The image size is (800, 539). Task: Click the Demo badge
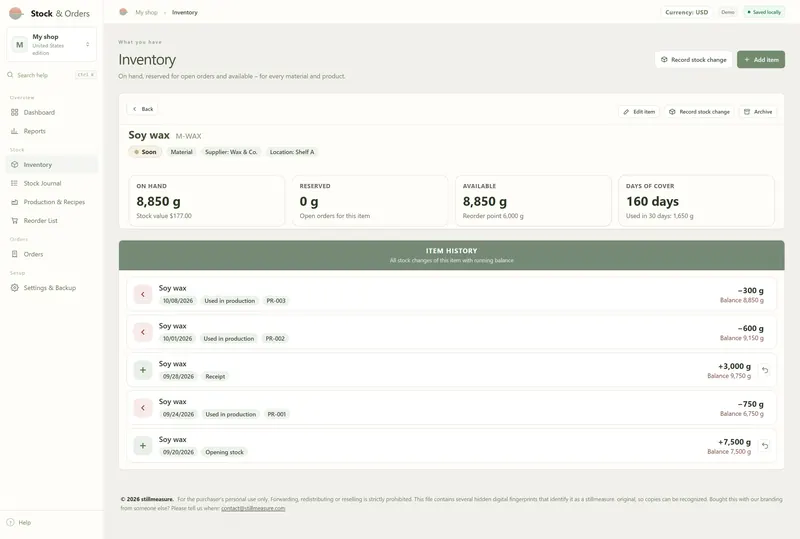click(728, 12)
